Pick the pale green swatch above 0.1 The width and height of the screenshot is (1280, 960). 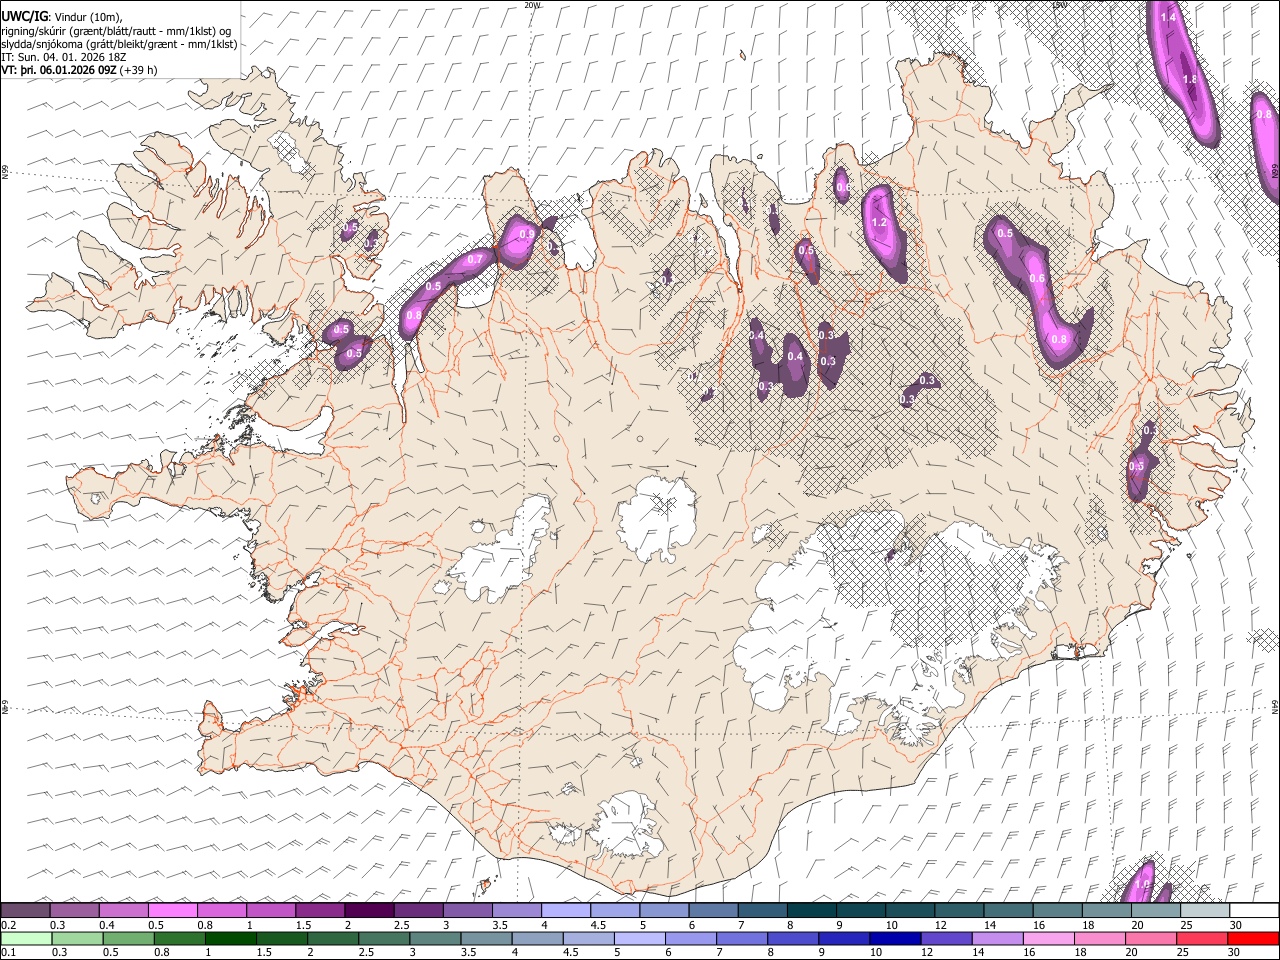pos(25,938)
